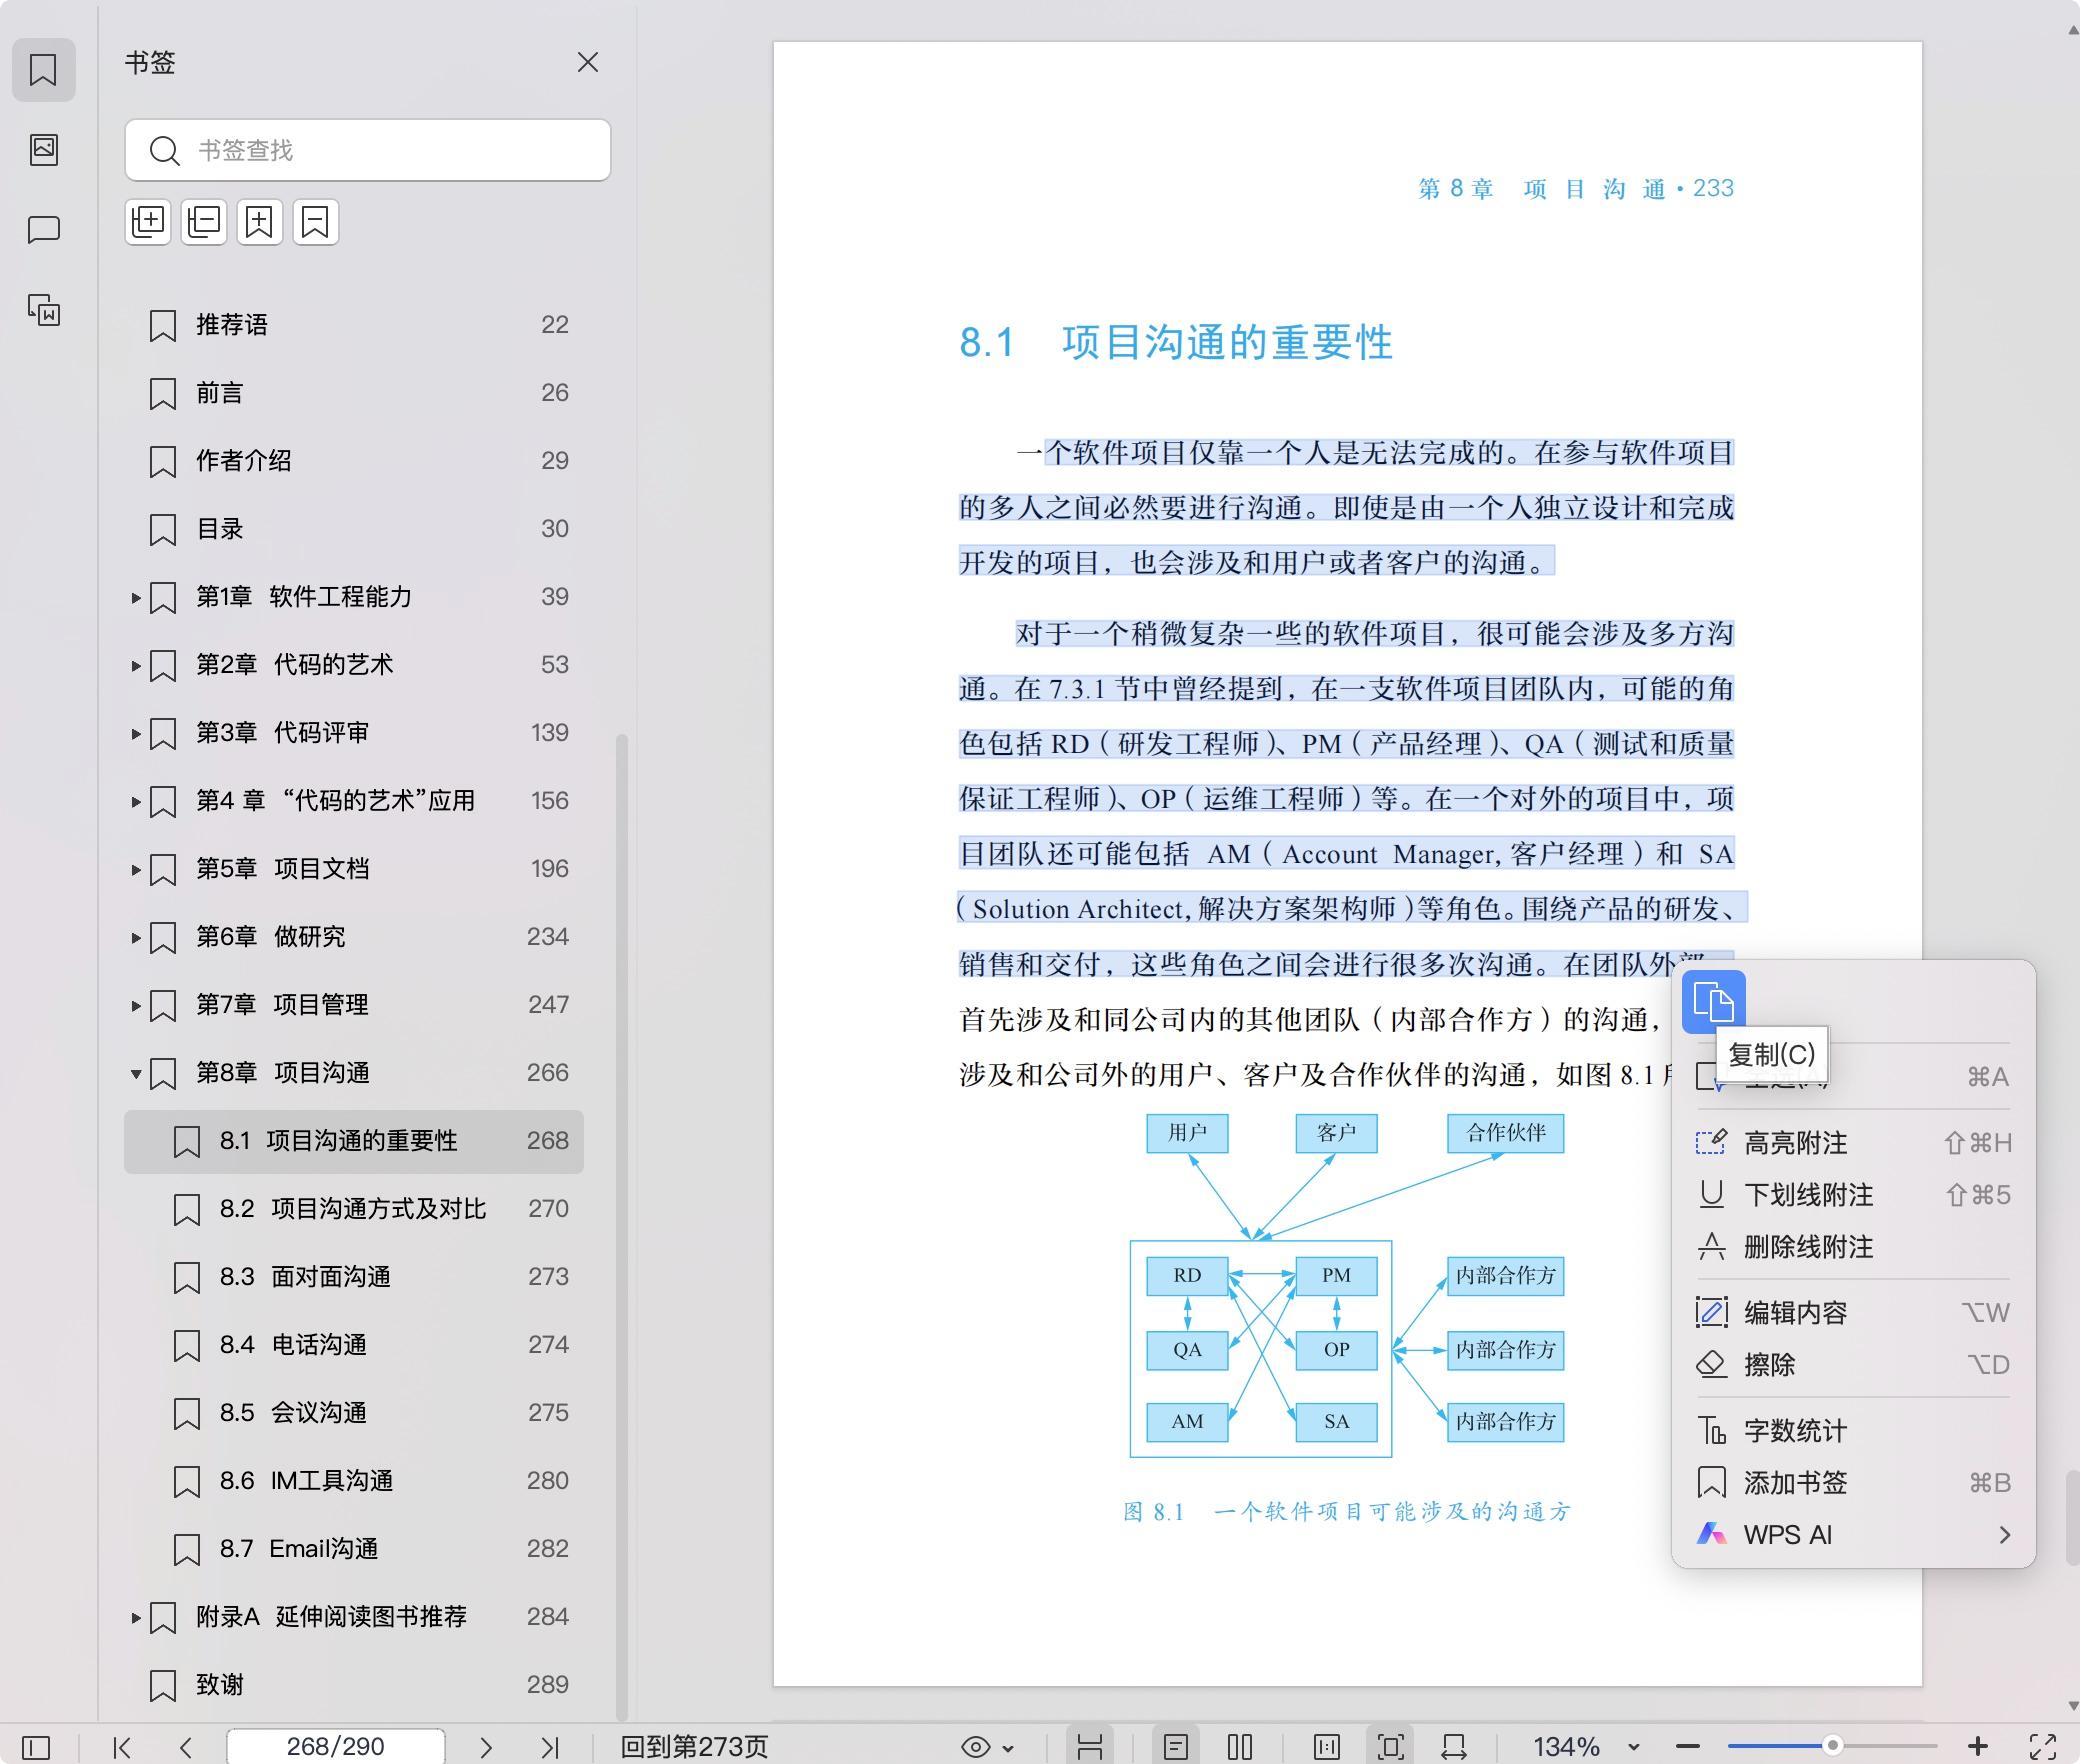Open bookmark 8.3 面对面沟通
2080x1764 pixels.
330,1277
